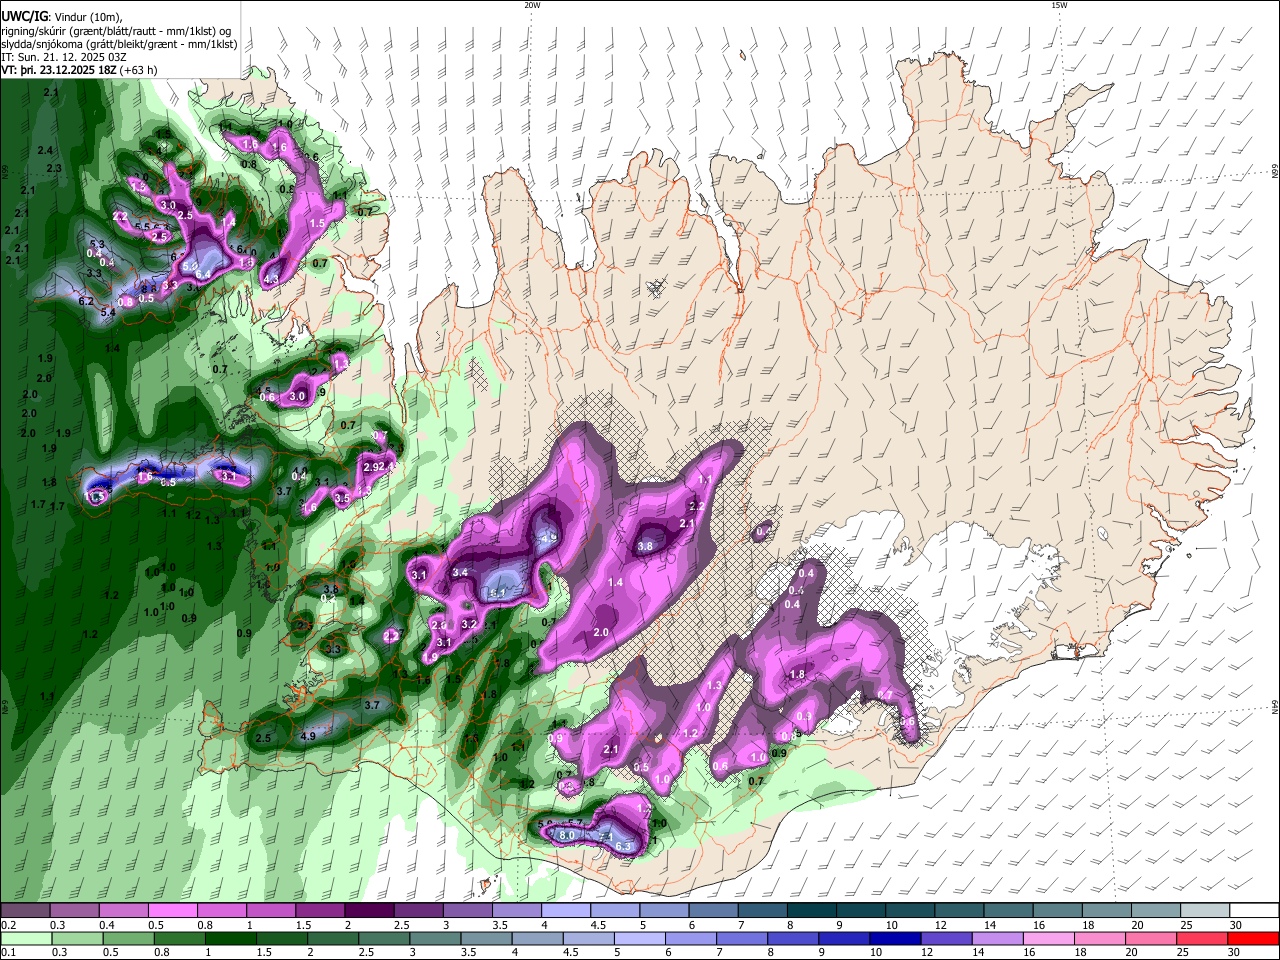The height and width of the screenshot is (960, 1280).
Task: Select the lower legend bright red swatch after 30
Action: pyautogui.click(x=1254, y=939)
